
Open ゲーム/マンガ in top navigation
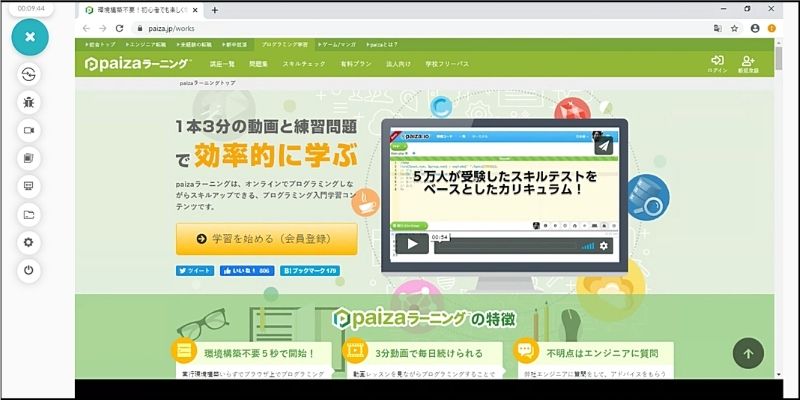pyautogui.click(x=337, y=44)
